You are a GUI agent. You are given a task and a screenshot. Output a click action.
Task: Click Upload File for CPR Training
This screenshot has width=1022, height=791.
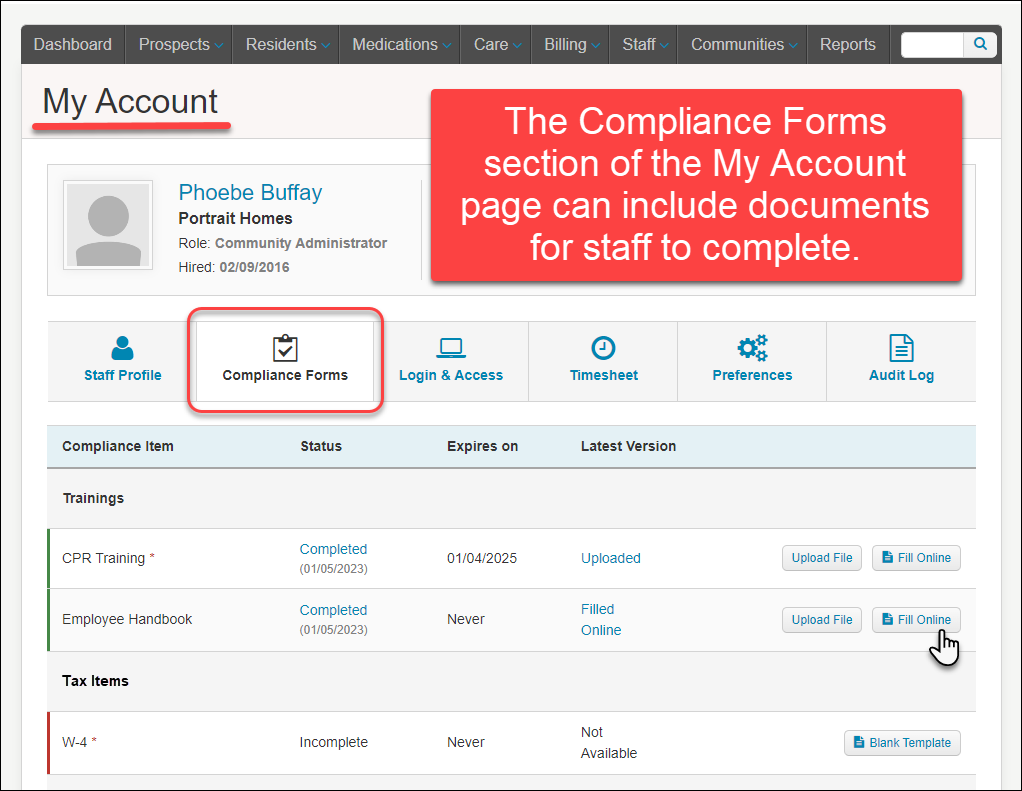point(822,558)
